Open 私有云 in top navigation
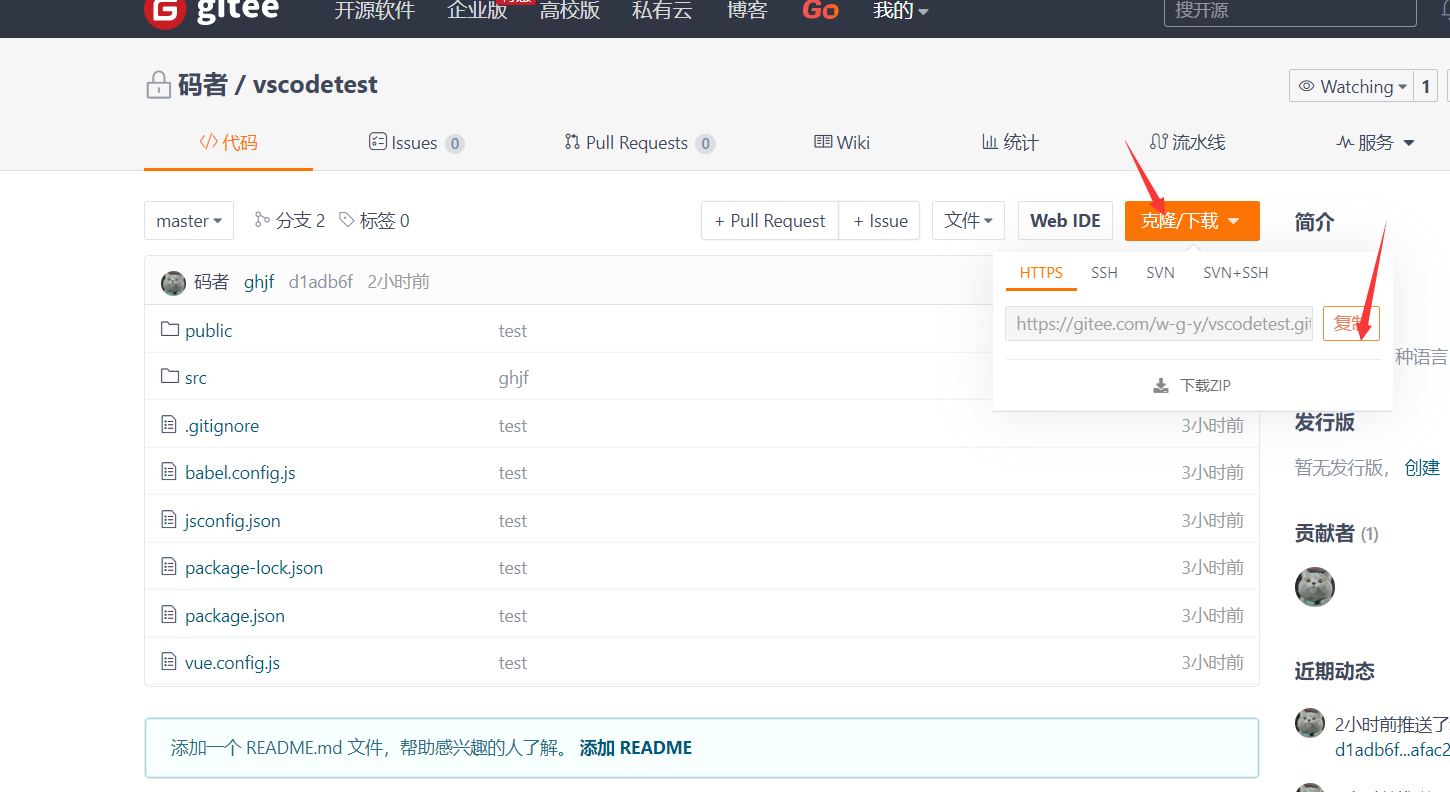The image size is (1450, 792). click(x=662, y=10)
